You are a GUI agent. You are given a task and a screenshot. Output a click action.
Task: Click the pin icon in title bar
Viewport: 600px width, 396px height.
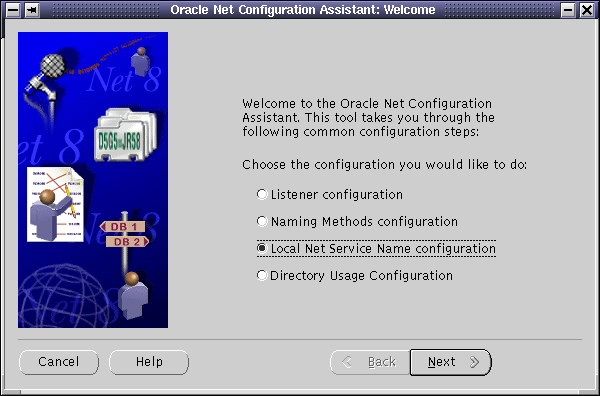[32, 10]
